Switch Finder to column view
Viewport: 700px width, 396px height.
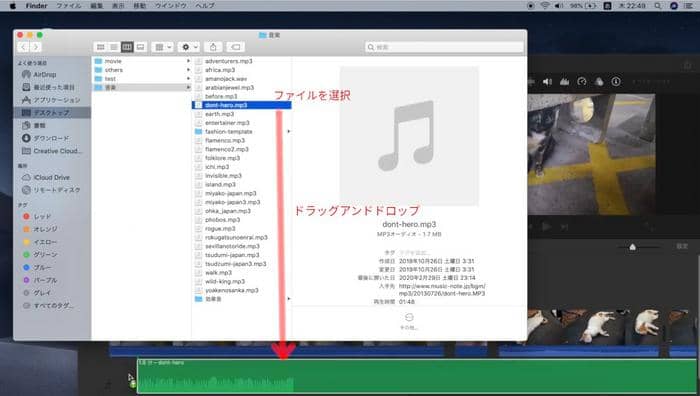[x=127, y=47]
